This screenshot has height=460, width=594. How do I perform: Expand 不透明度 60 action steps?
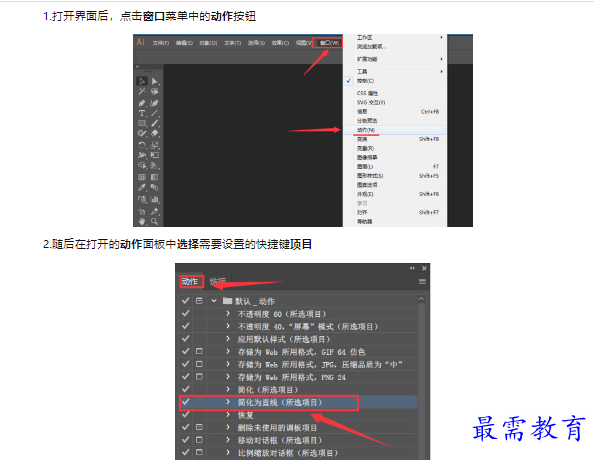pyautogui.click(x=228, y=314)
